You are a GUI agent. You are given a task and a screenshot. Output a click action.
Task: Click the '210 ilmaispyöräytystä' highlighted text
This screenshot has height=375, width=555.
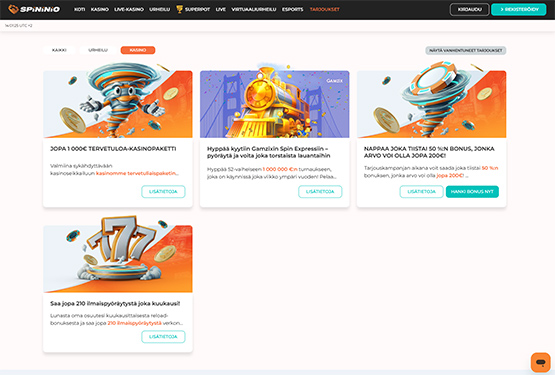pos(134,323)
